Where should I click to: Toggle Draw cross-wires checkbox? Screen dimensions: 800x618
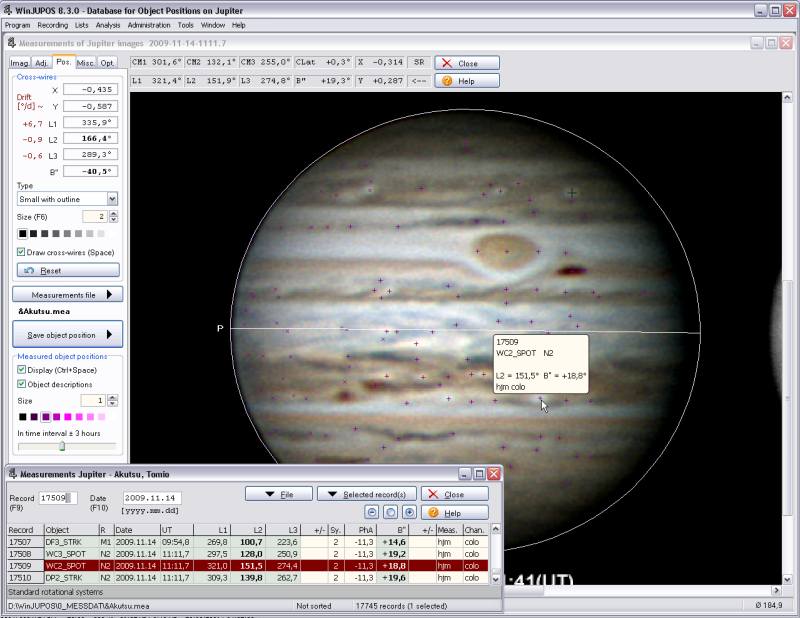21,252
